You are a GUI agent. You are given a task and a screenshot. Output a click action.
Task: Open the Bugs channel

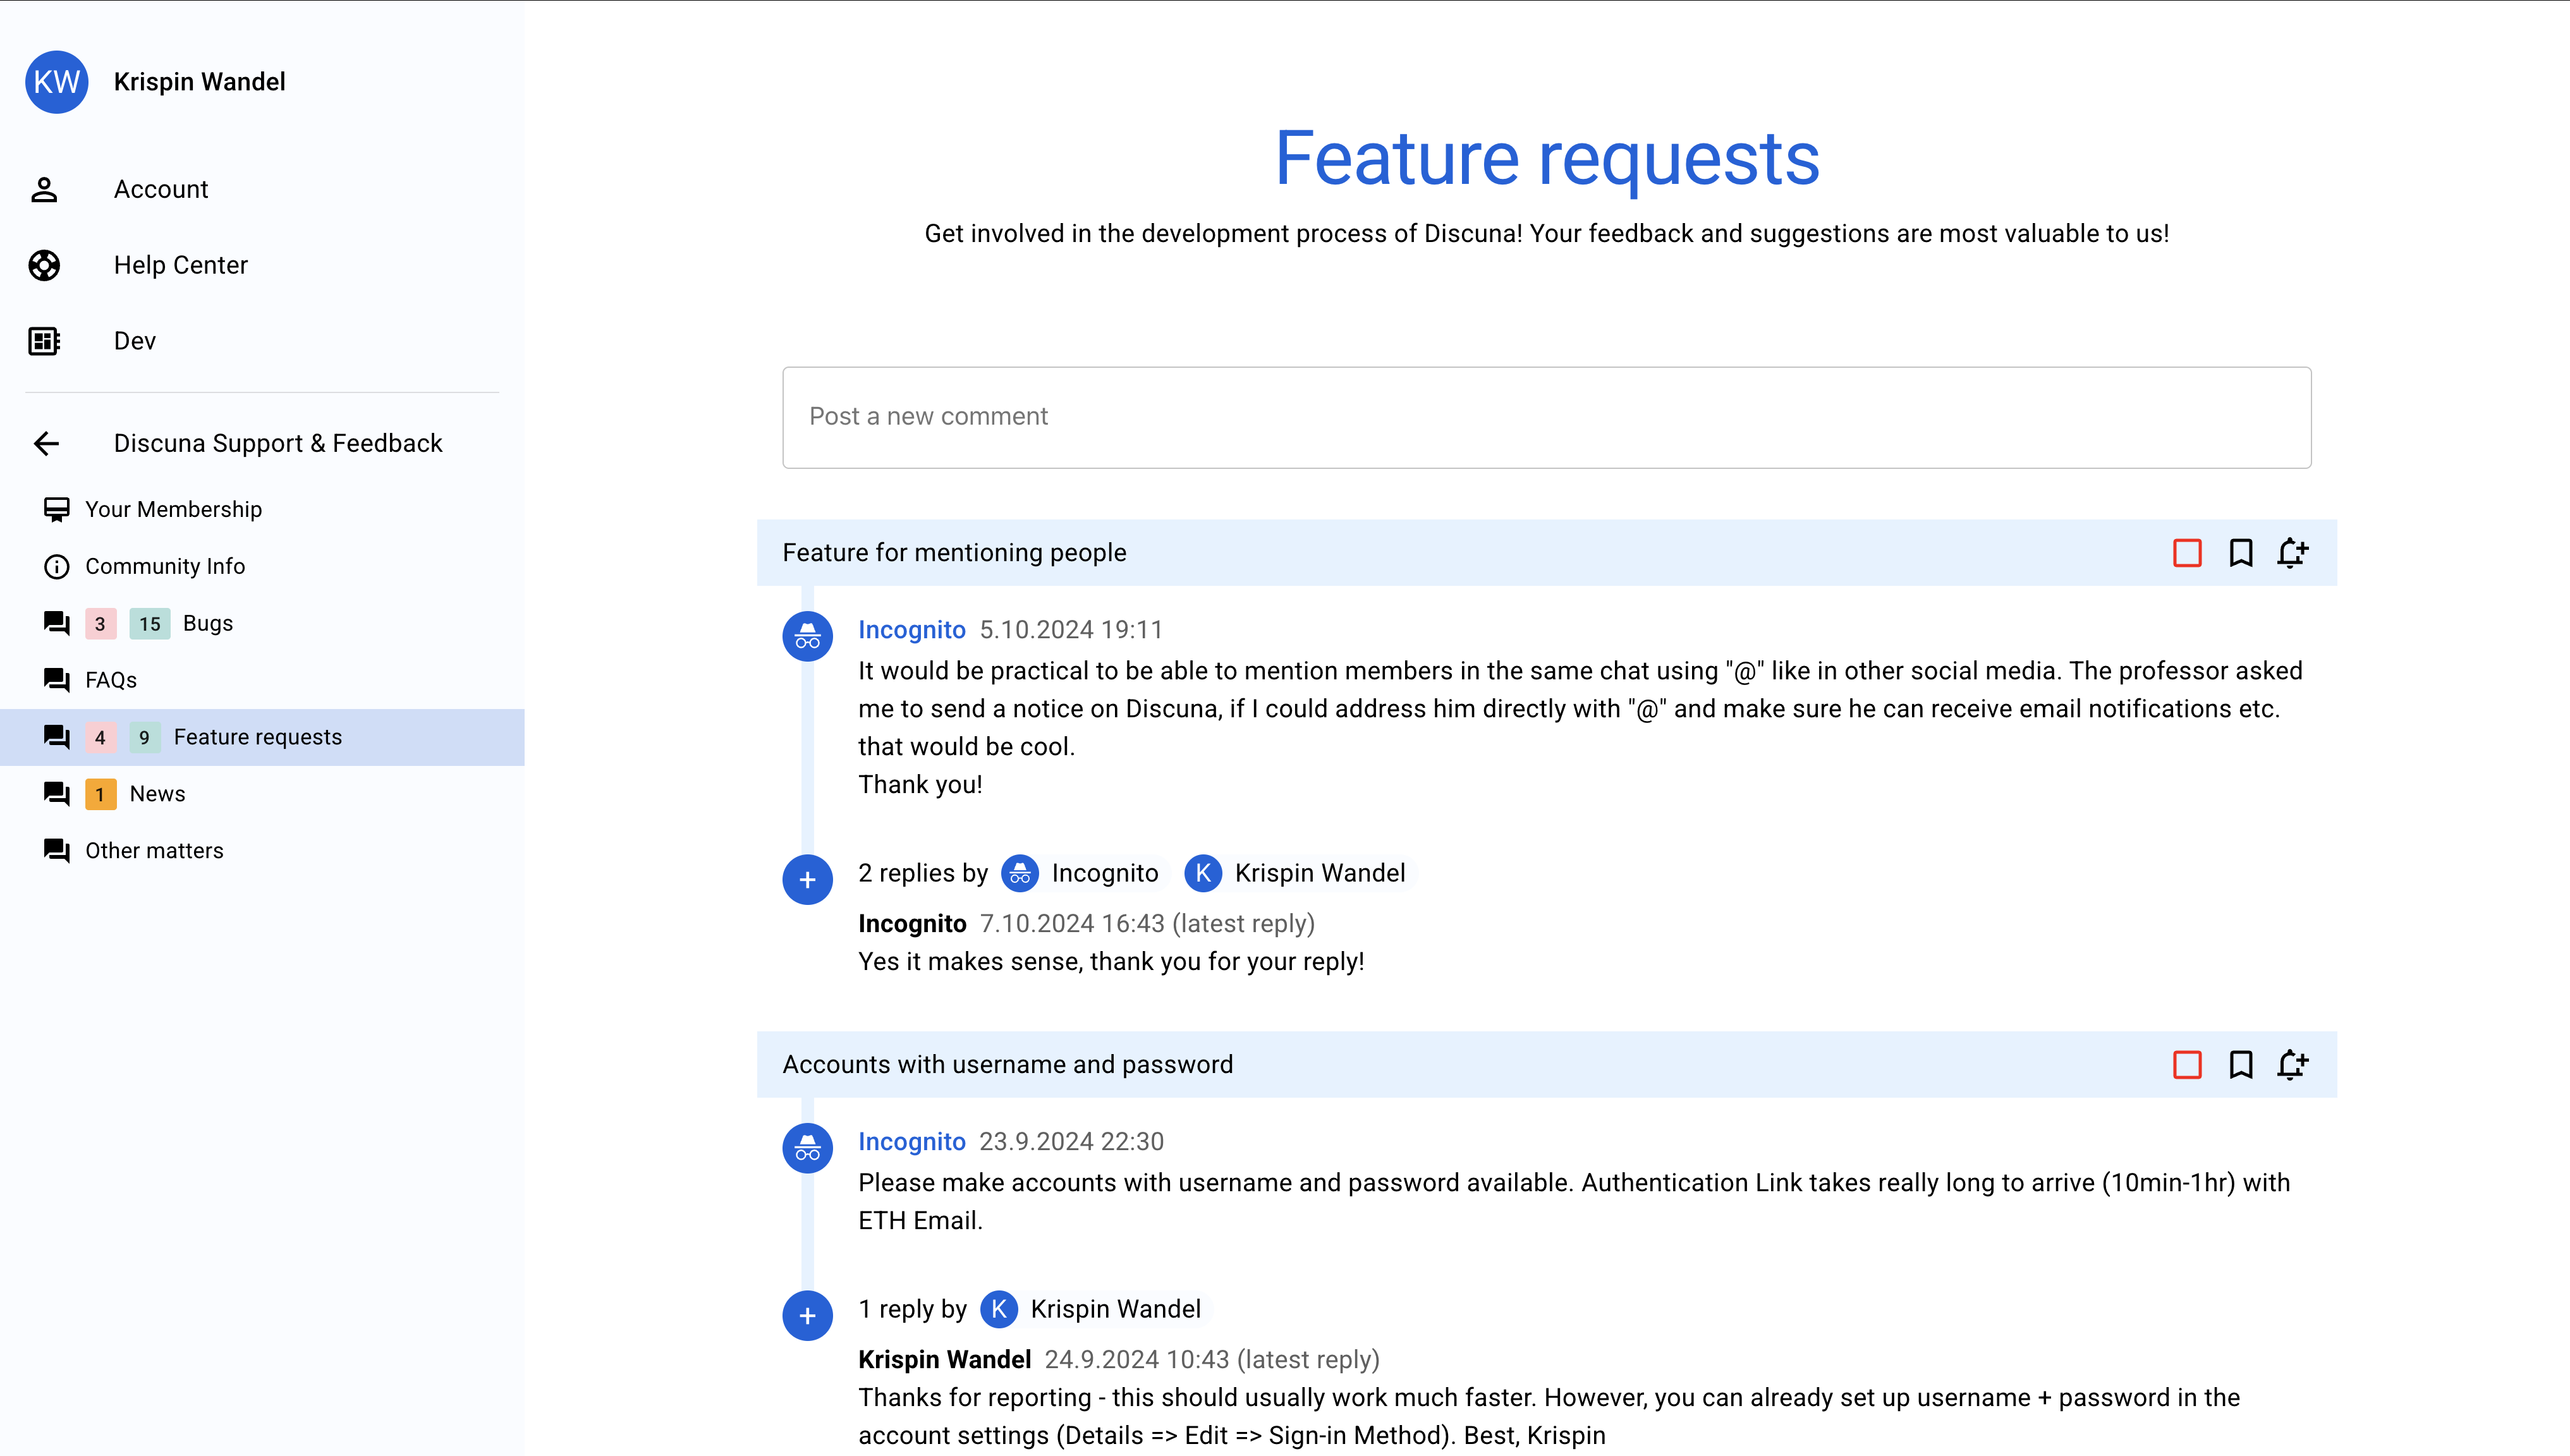click(x=207, y=623)
